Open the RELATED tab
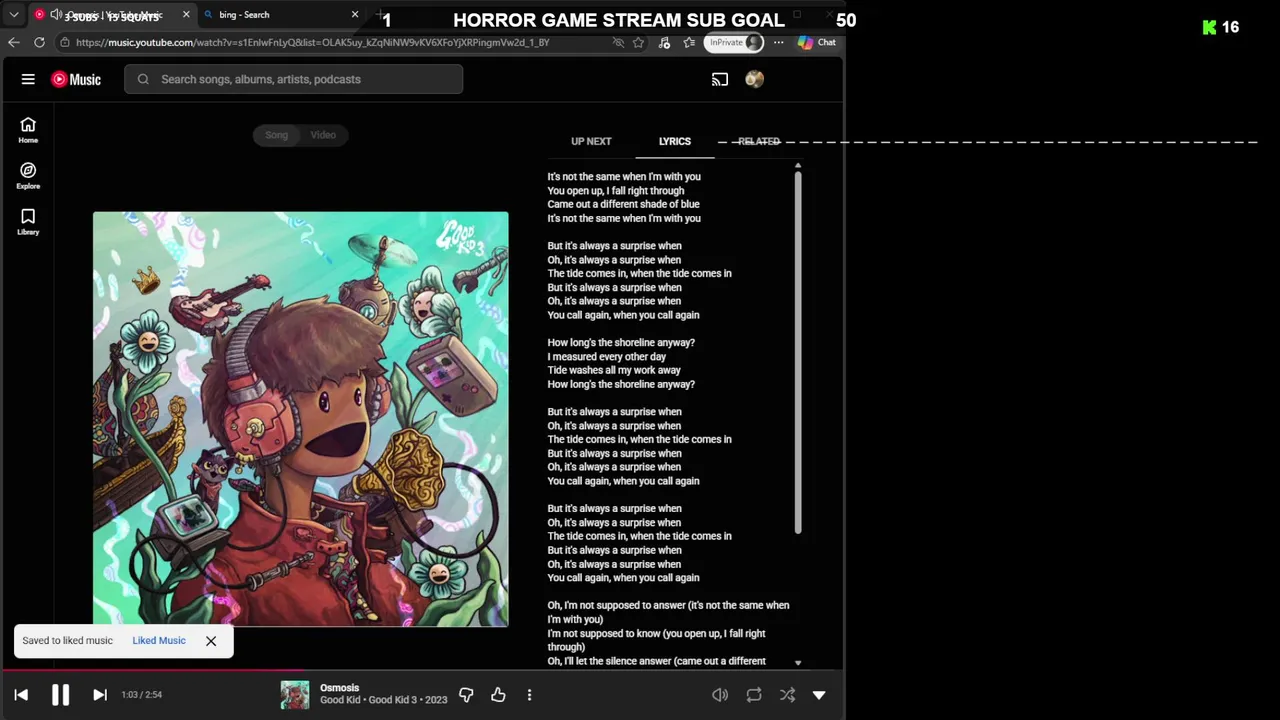1280x720 pixels. point(759,141)
